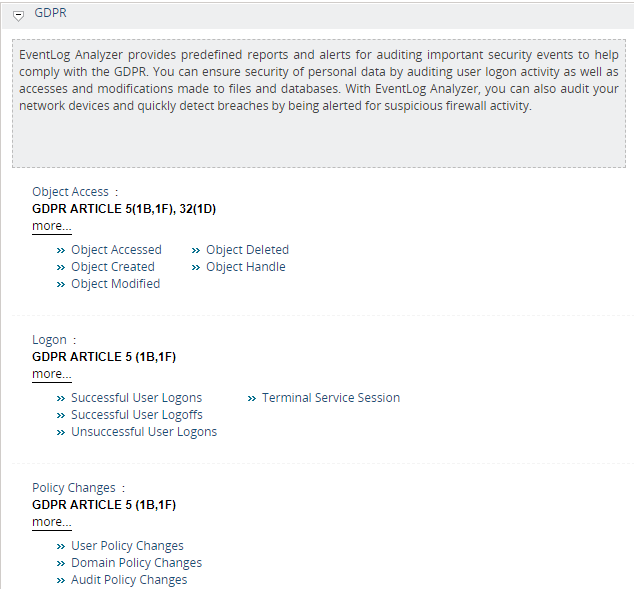
Task: View Successful User Logons report
Action: pyautogui.click(x=136, y=398)
